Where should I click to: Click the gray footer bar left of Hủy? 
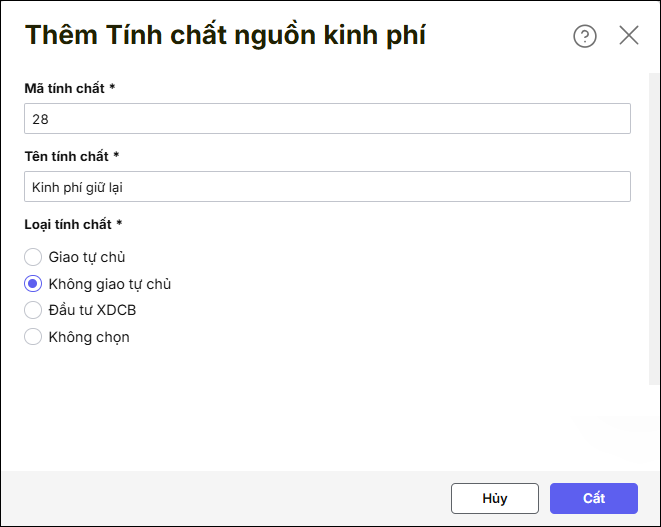(x=220, y=498)
